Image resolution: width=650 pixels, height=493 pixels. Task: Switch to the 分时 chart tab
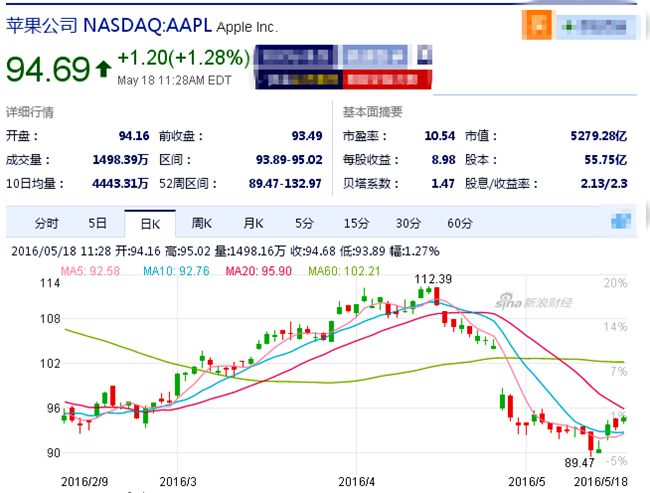pos(47,222)
